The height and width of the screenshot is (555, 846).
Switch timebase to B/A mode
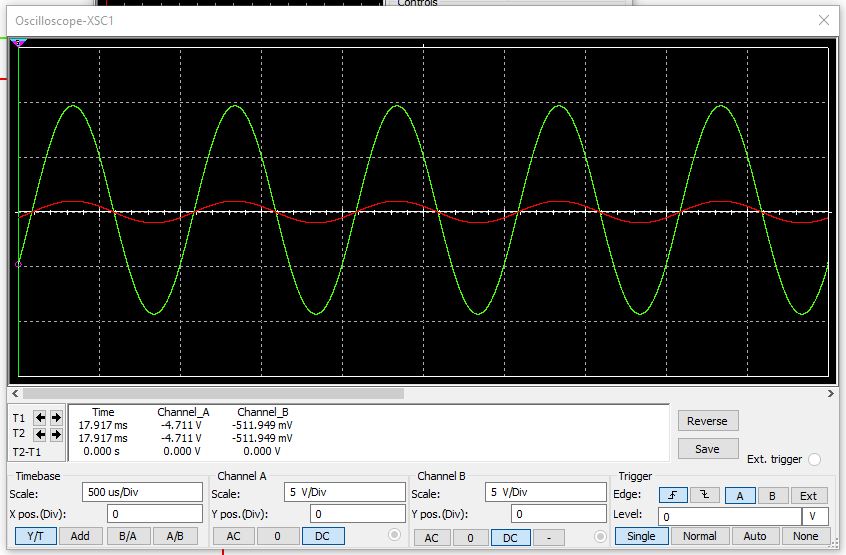click(128, 536)
